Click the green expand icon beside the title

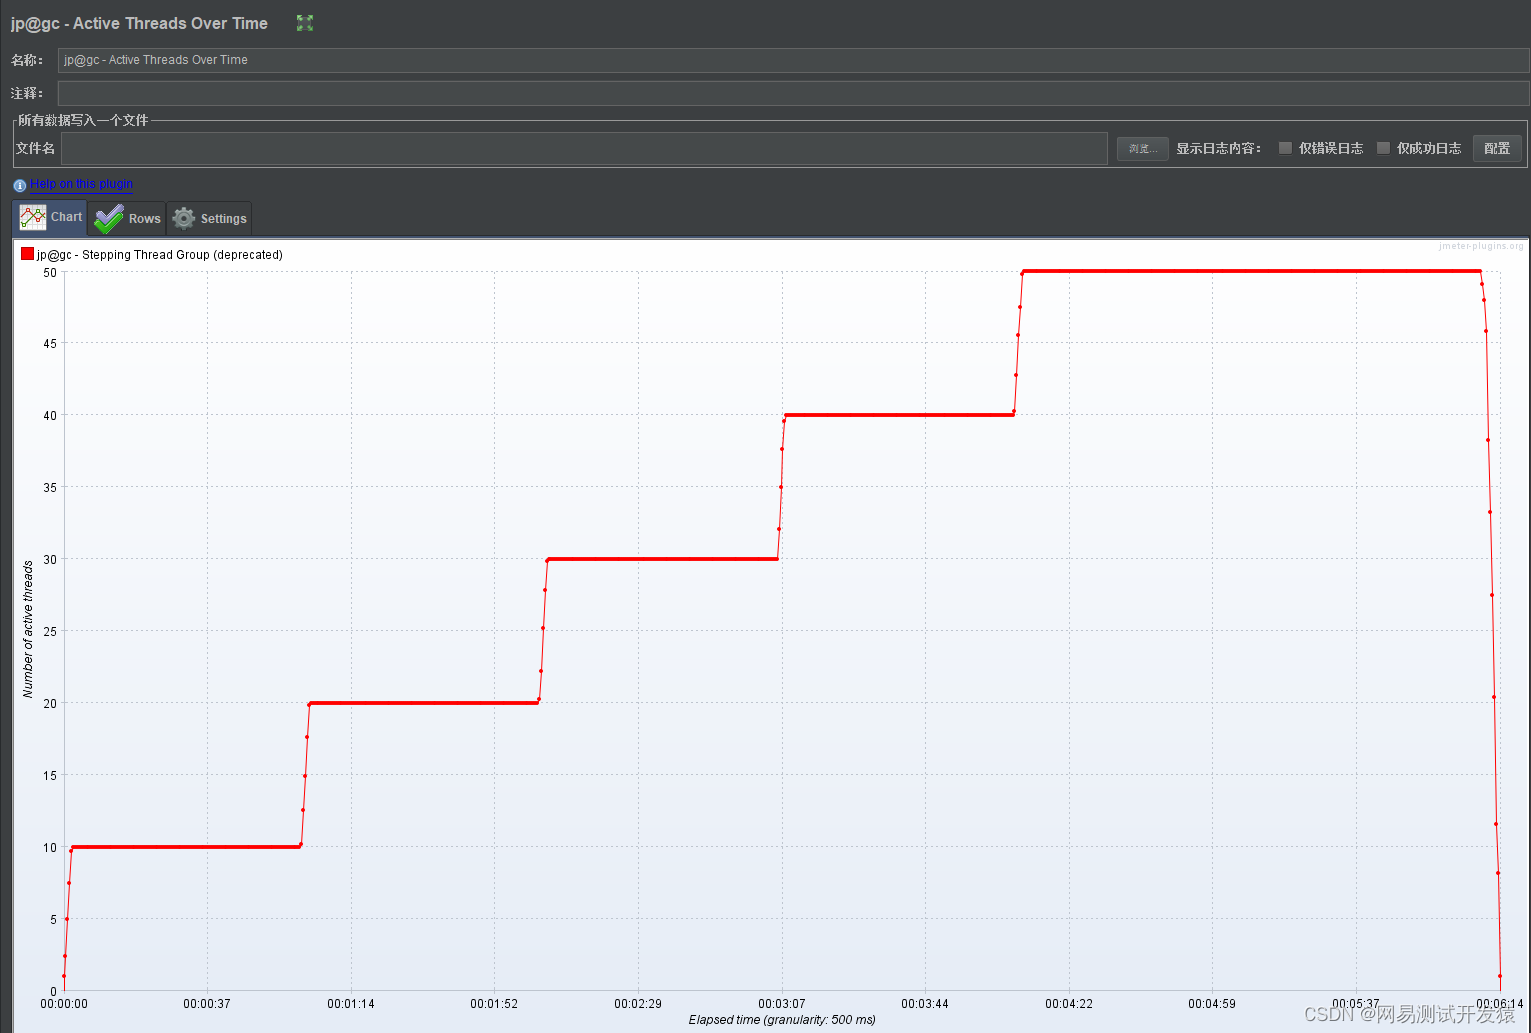pyautogui.click(x=305, y=23)
